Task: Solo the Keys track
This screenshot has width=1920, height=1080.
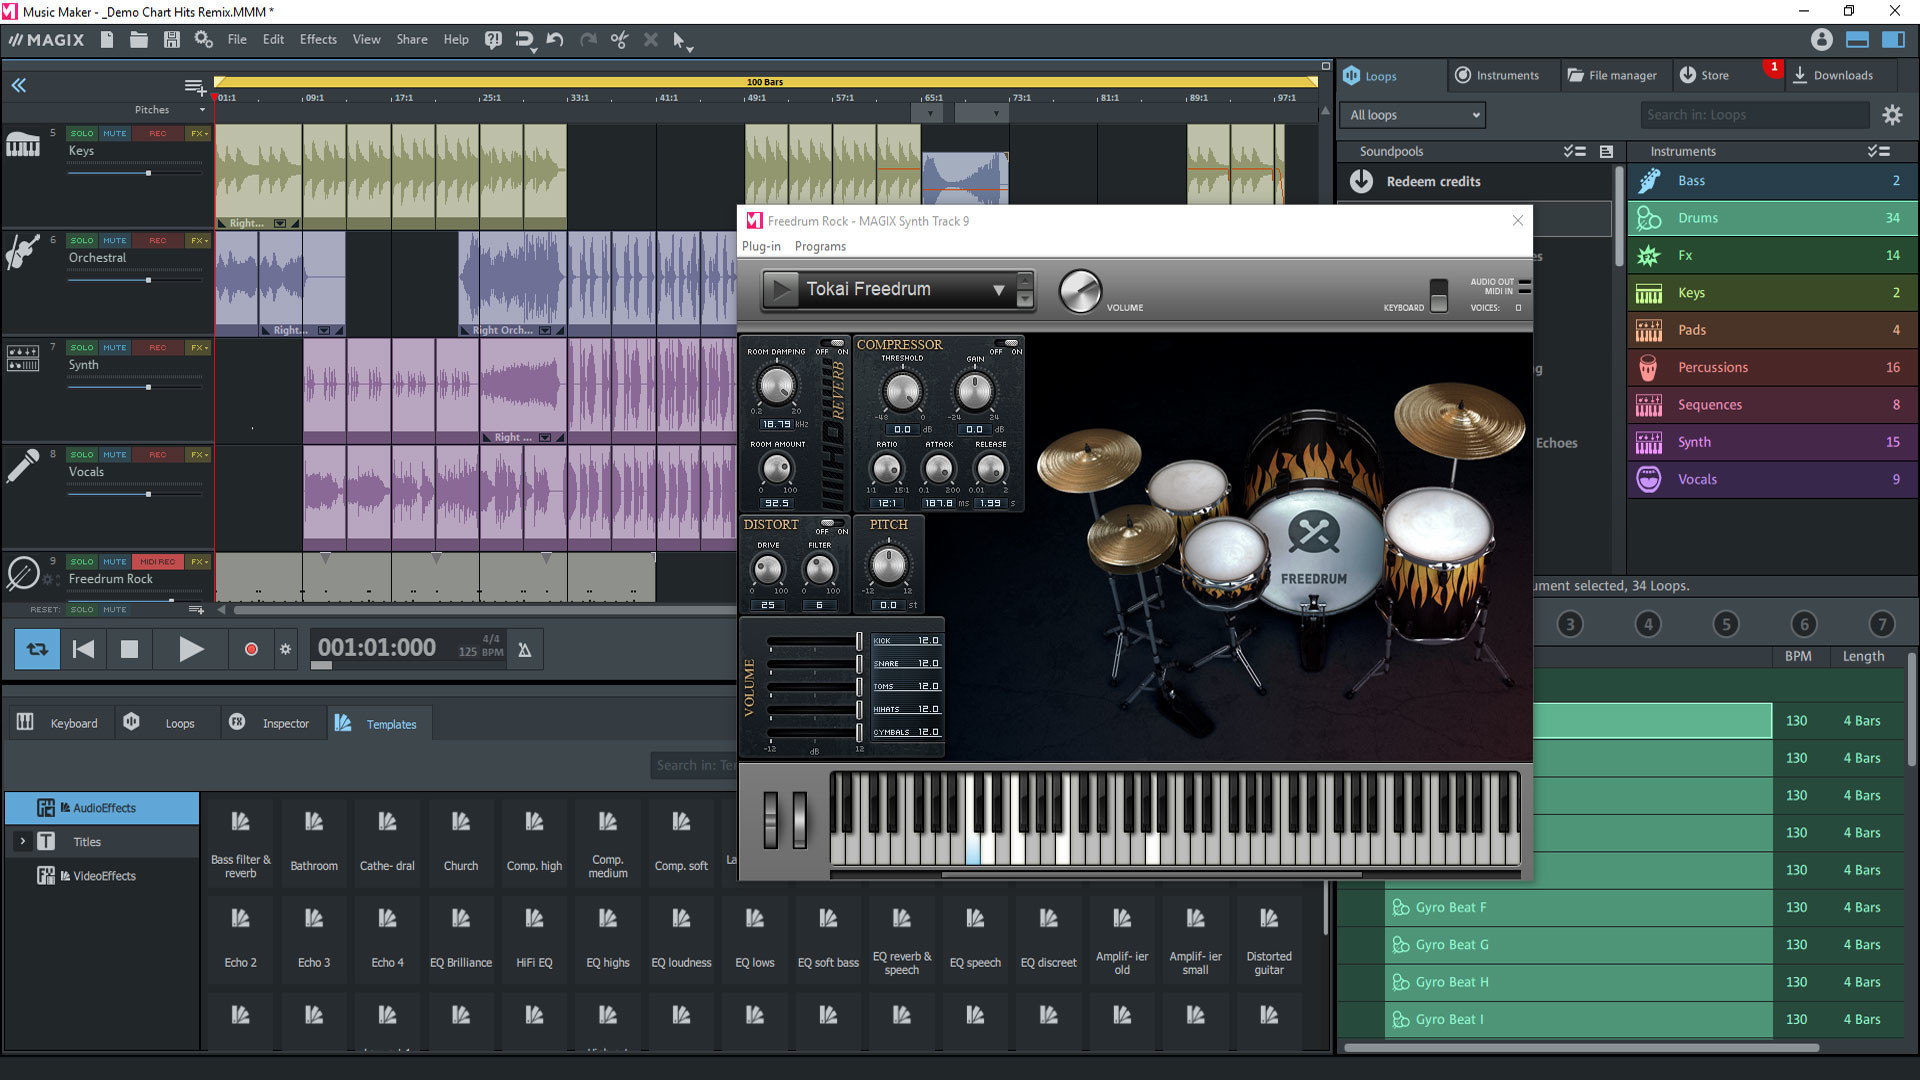Action: (x=81, y=133)
